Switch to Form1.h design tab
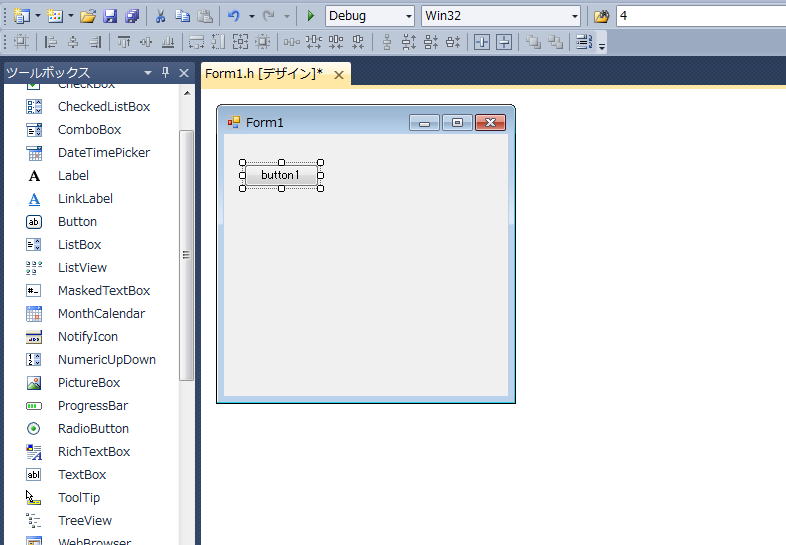 point(264,74)
